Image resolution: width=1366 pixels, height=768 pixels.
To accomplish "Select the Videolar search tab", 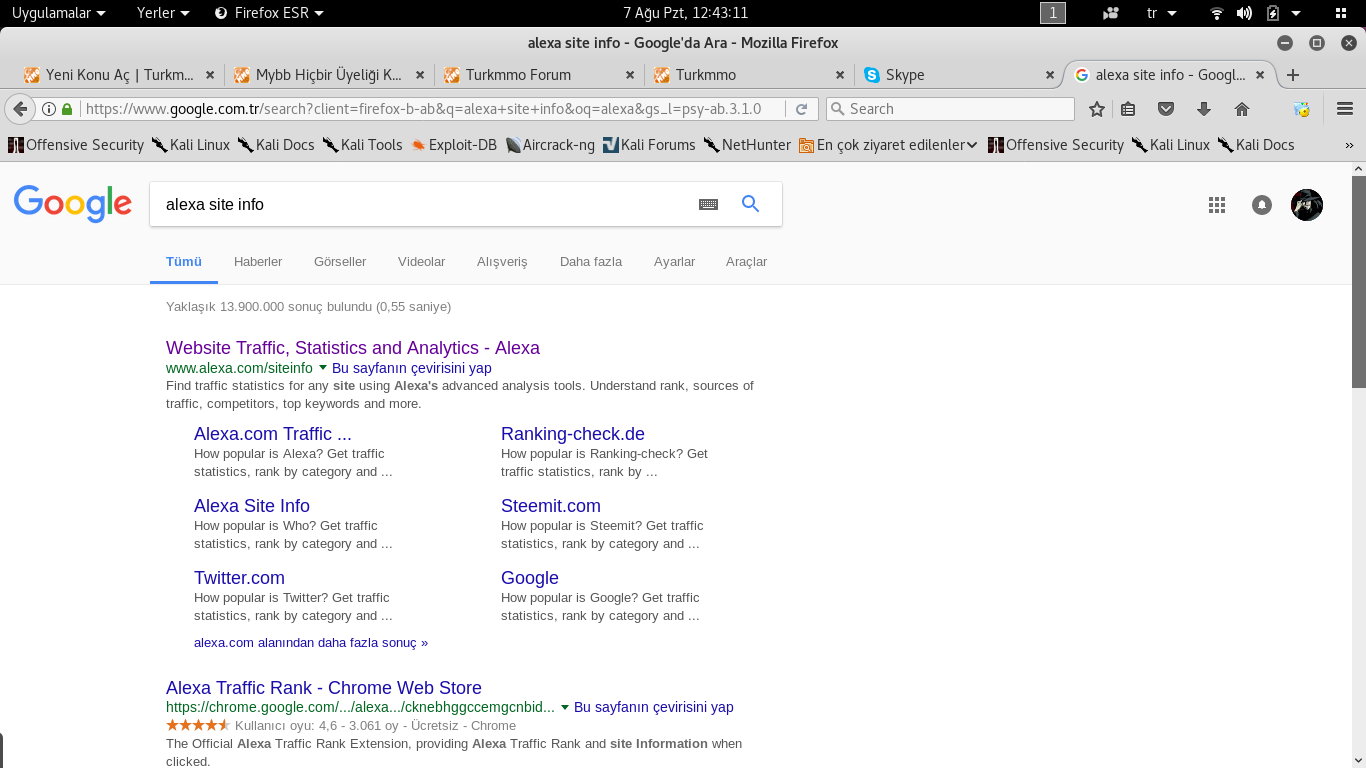I will point(422,262).
